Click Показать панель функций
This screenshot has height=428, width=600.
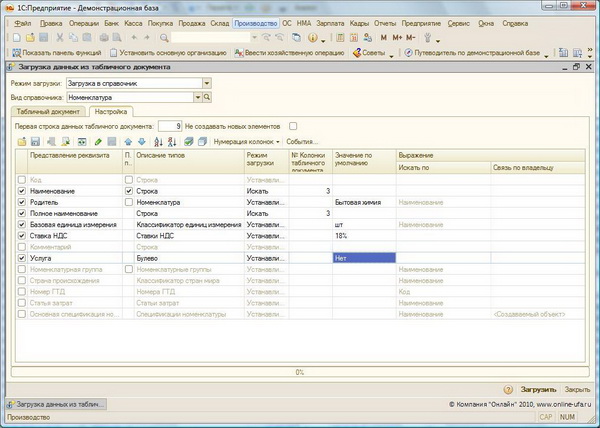tap(57, 53)
